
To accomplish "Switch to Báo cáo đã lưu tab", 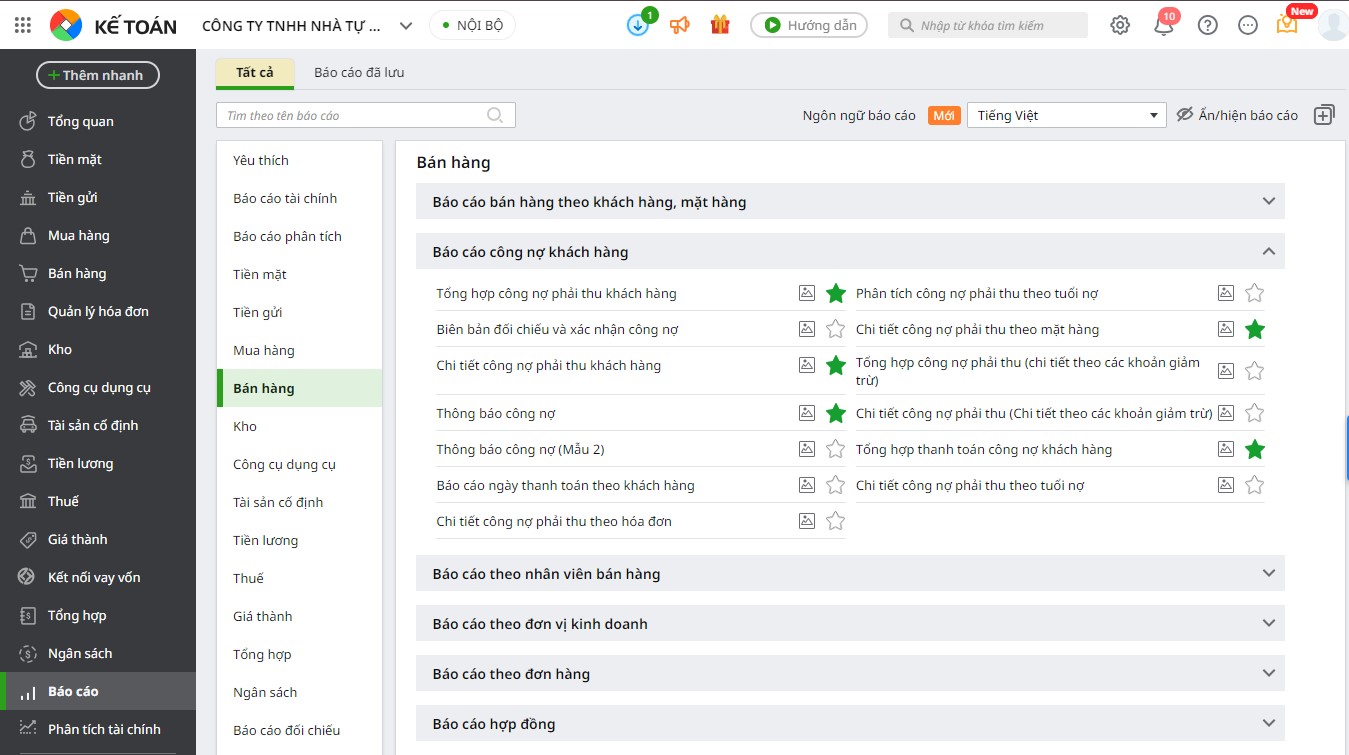I will (359, 73).
